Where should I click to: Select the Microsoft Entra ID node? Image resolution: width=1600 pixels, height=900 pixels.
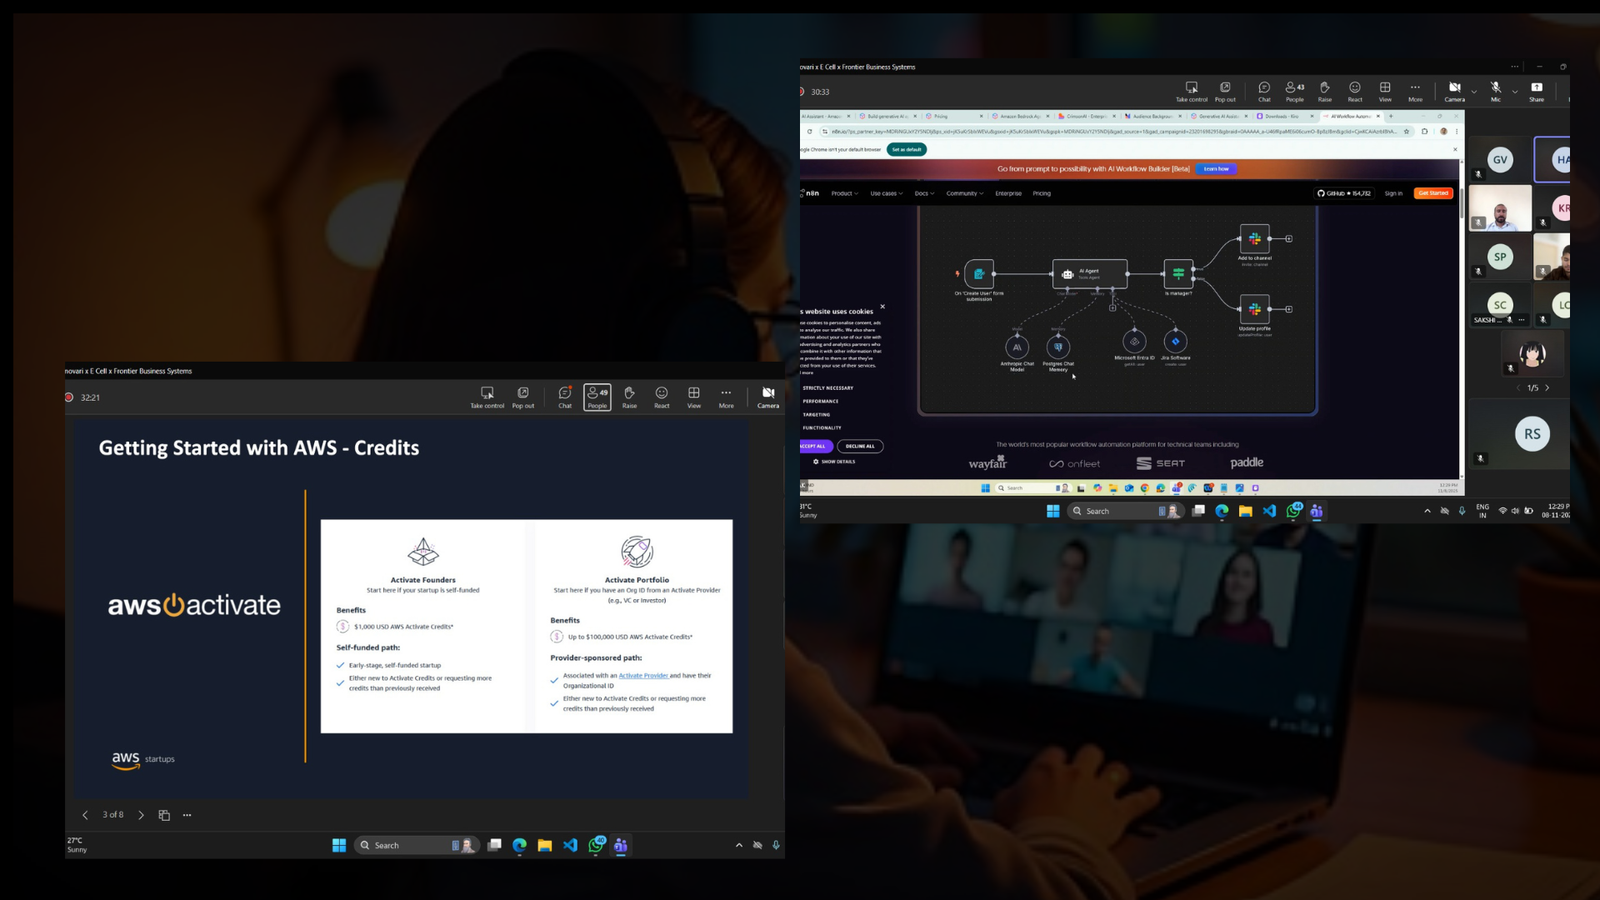(1134, 341)
